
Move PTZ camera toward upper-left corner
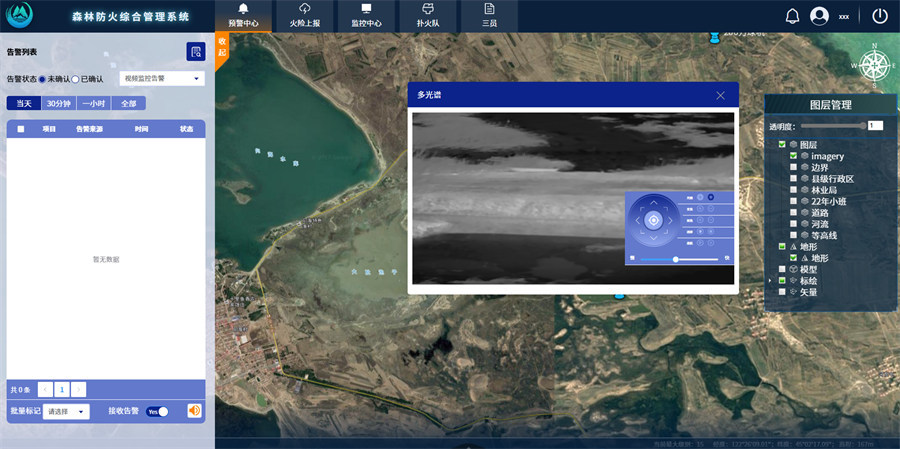642,209
